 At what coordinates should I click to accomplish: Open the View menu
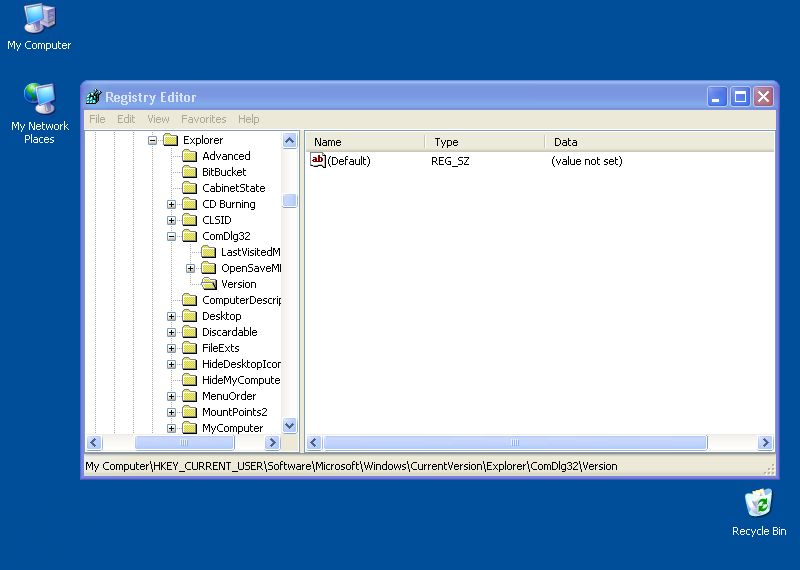click(158, 119)
